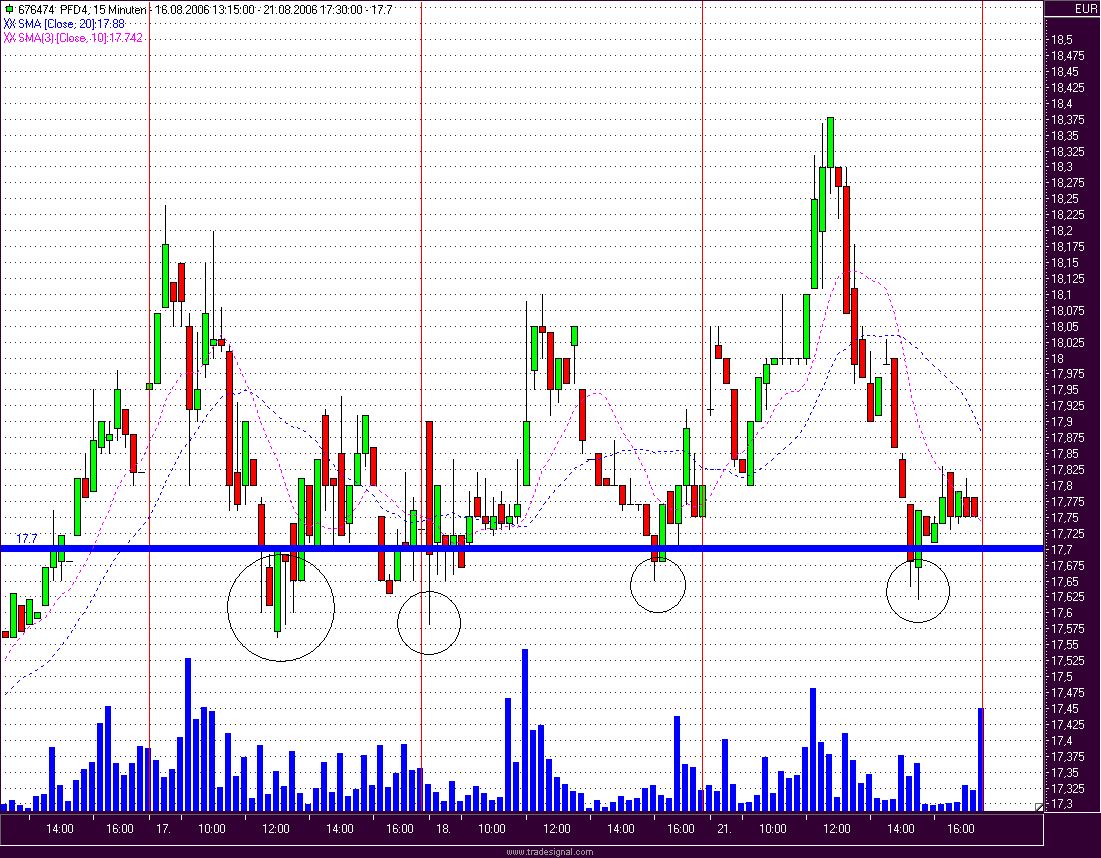The height and width of the screenshot is (858, 1101).
Task: Click the '18,375' price axis label
Action: pos(1067,120)
